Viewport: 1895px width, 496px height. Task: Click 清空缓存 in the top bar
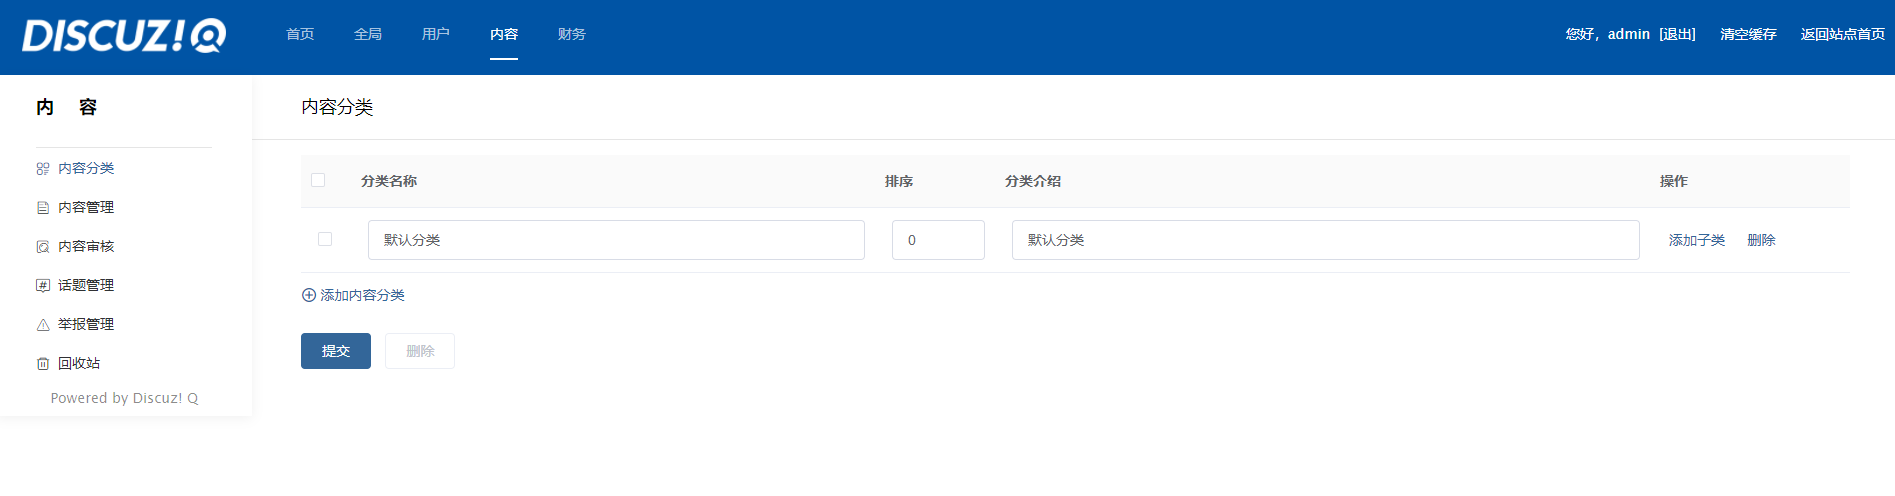tap(1748, 34)
